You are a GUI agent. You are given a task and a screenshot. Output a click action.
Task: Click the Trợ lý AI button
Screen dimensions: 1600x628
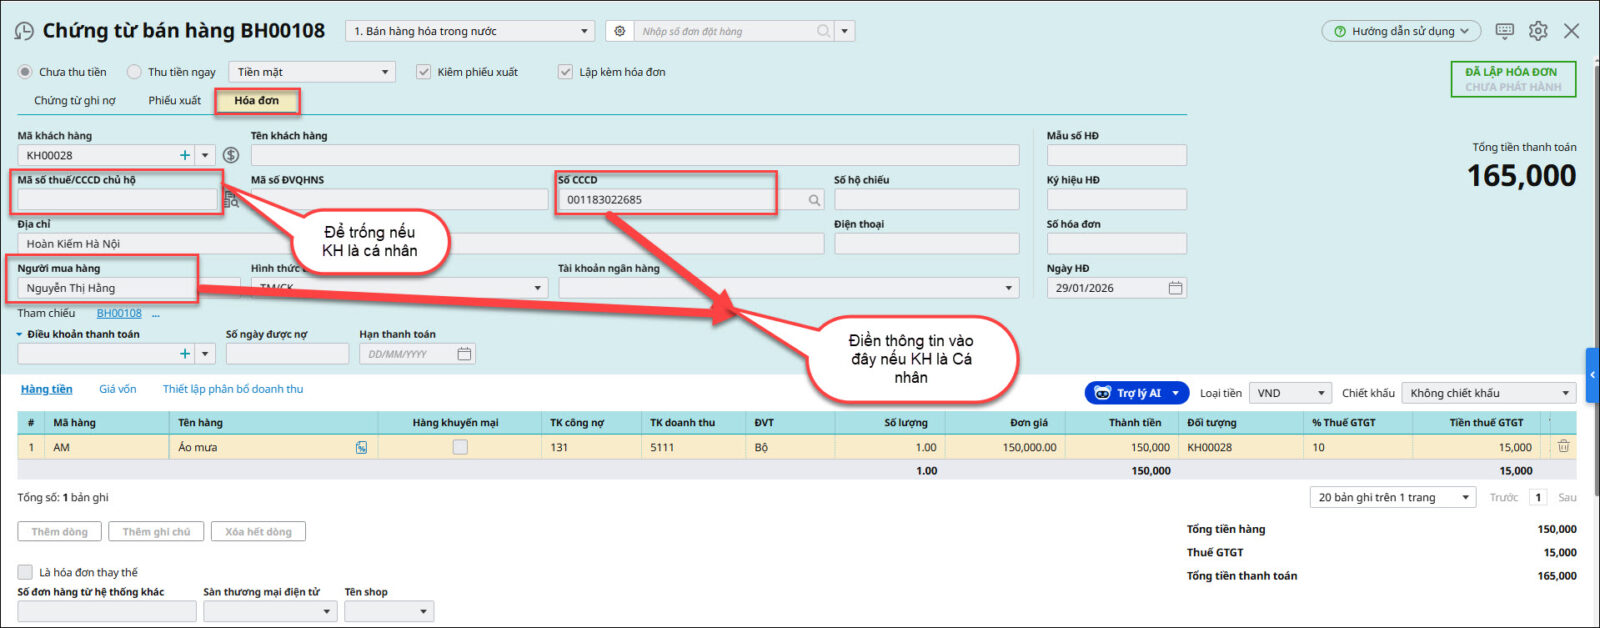point(1136,393)
